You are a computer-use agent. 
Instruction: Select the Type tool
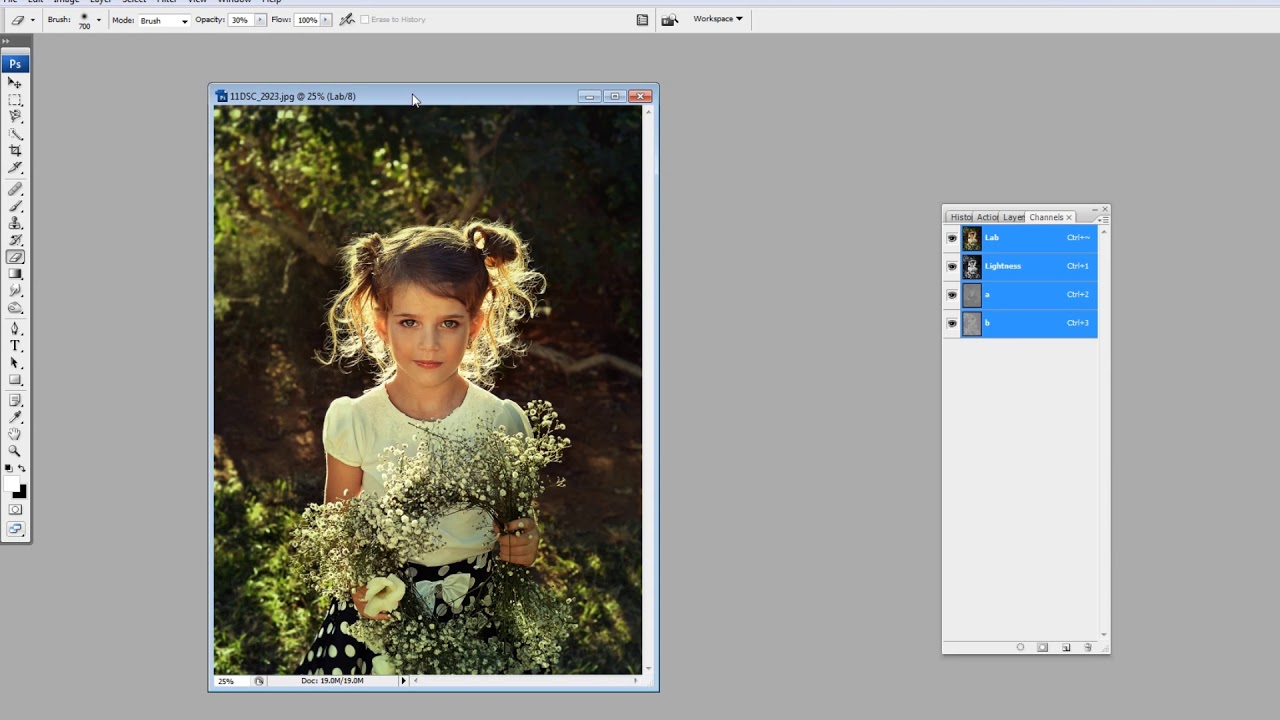tap(15, 346)
